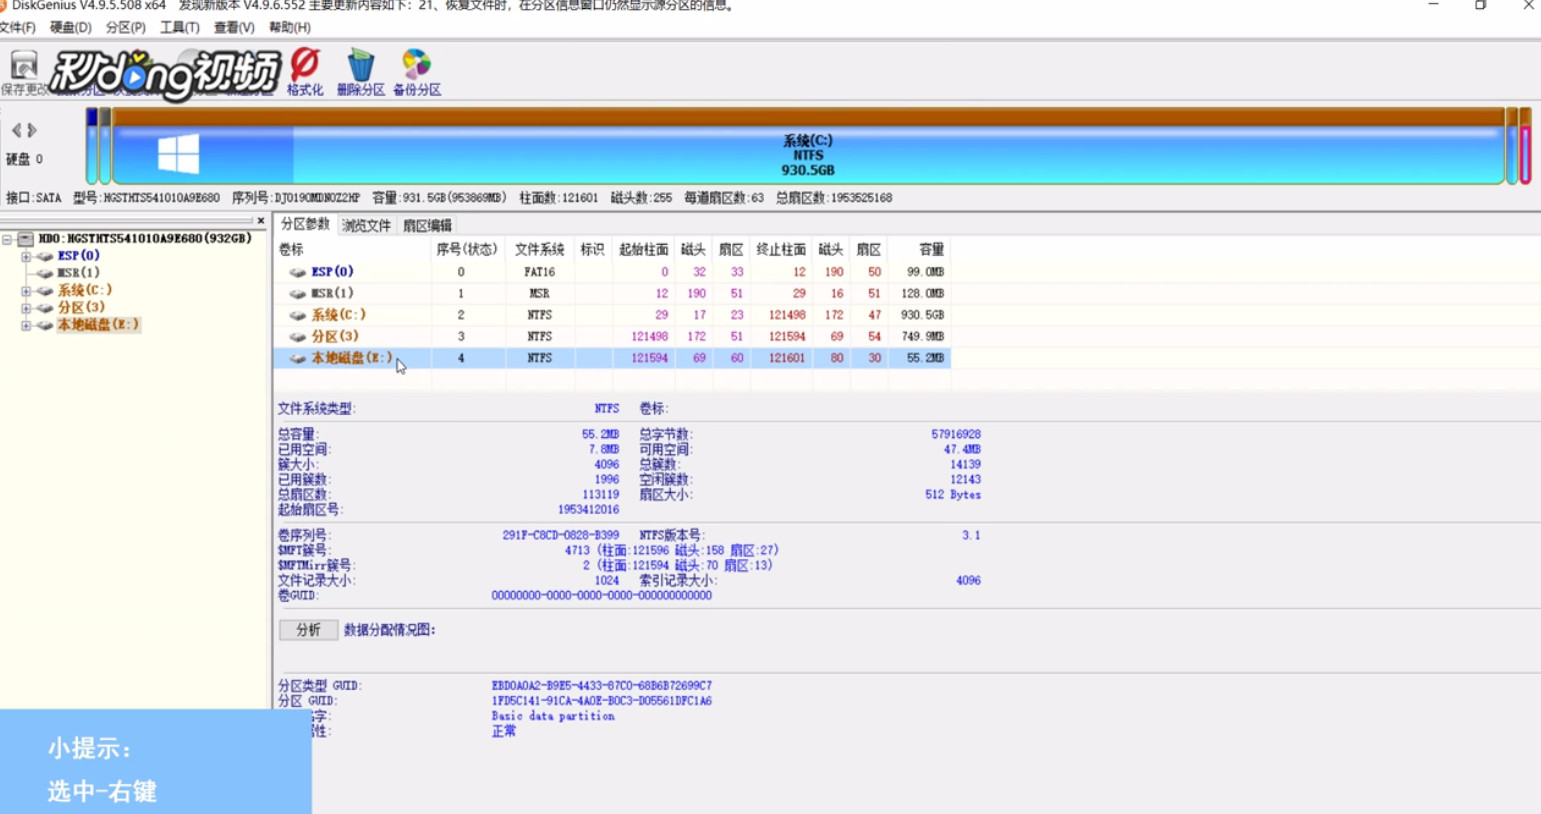1541x814 pixels.
Task: Click the drive icon beside 分区(3) in table
Action: [297, 337]
